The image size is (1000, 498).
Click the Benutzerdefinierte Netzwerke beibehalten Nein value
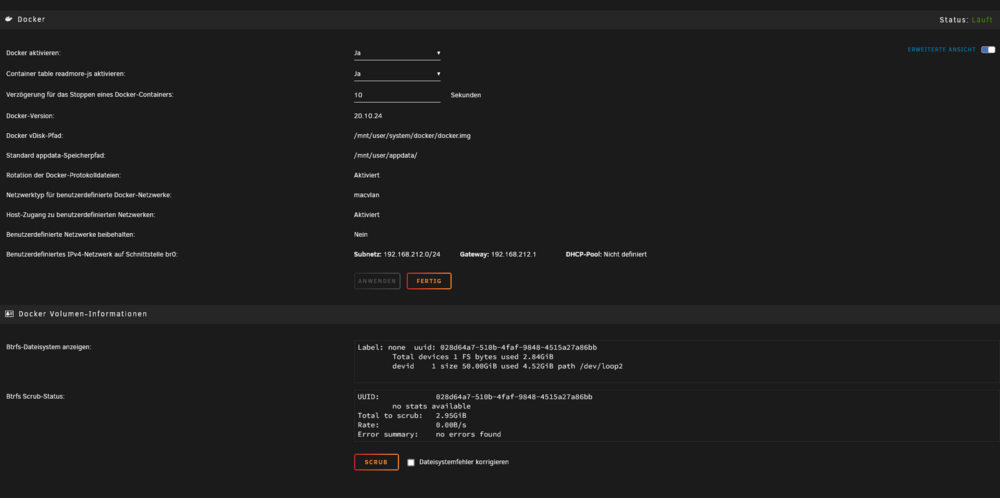click(x=361, y=235)
